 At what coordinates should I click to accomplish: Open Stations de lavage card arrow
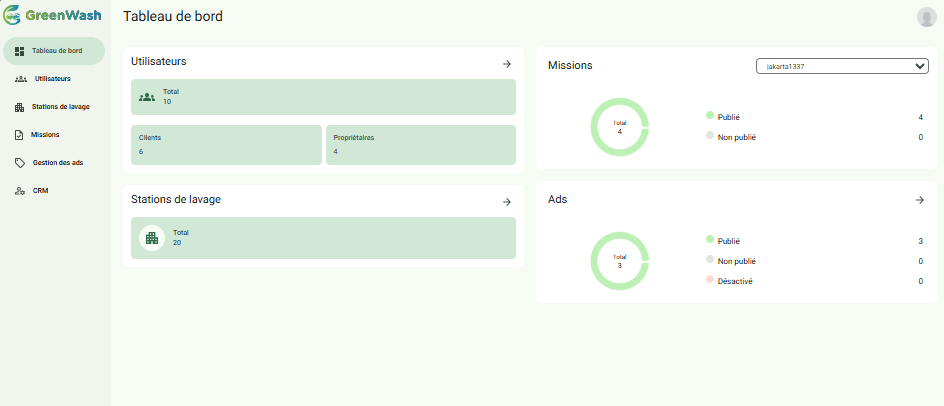pyautogui.click(x=507, y=201)
